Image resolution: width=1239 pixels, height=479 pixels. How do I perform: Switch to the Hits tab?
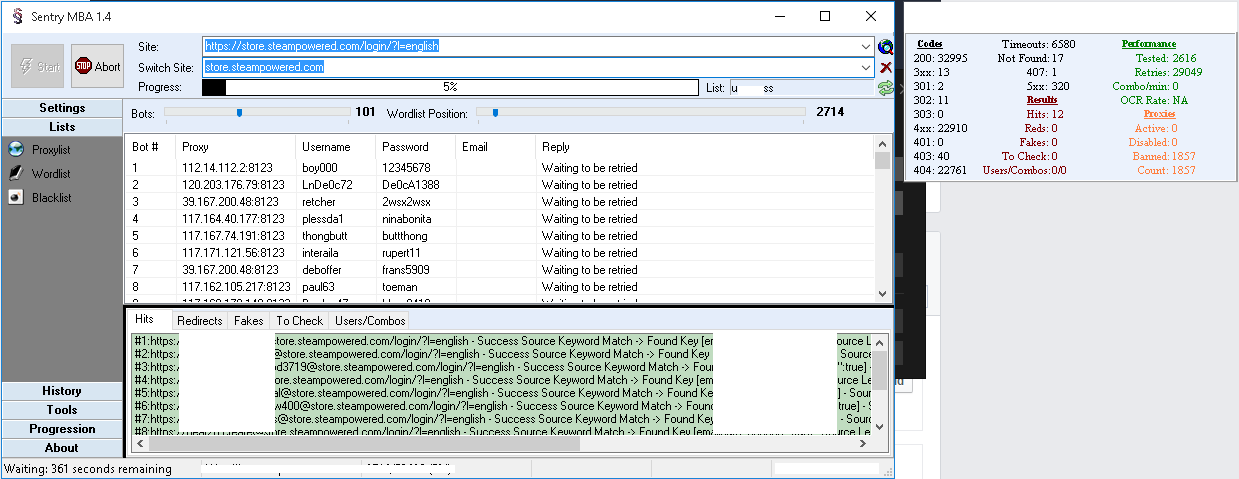coord(145,320)
